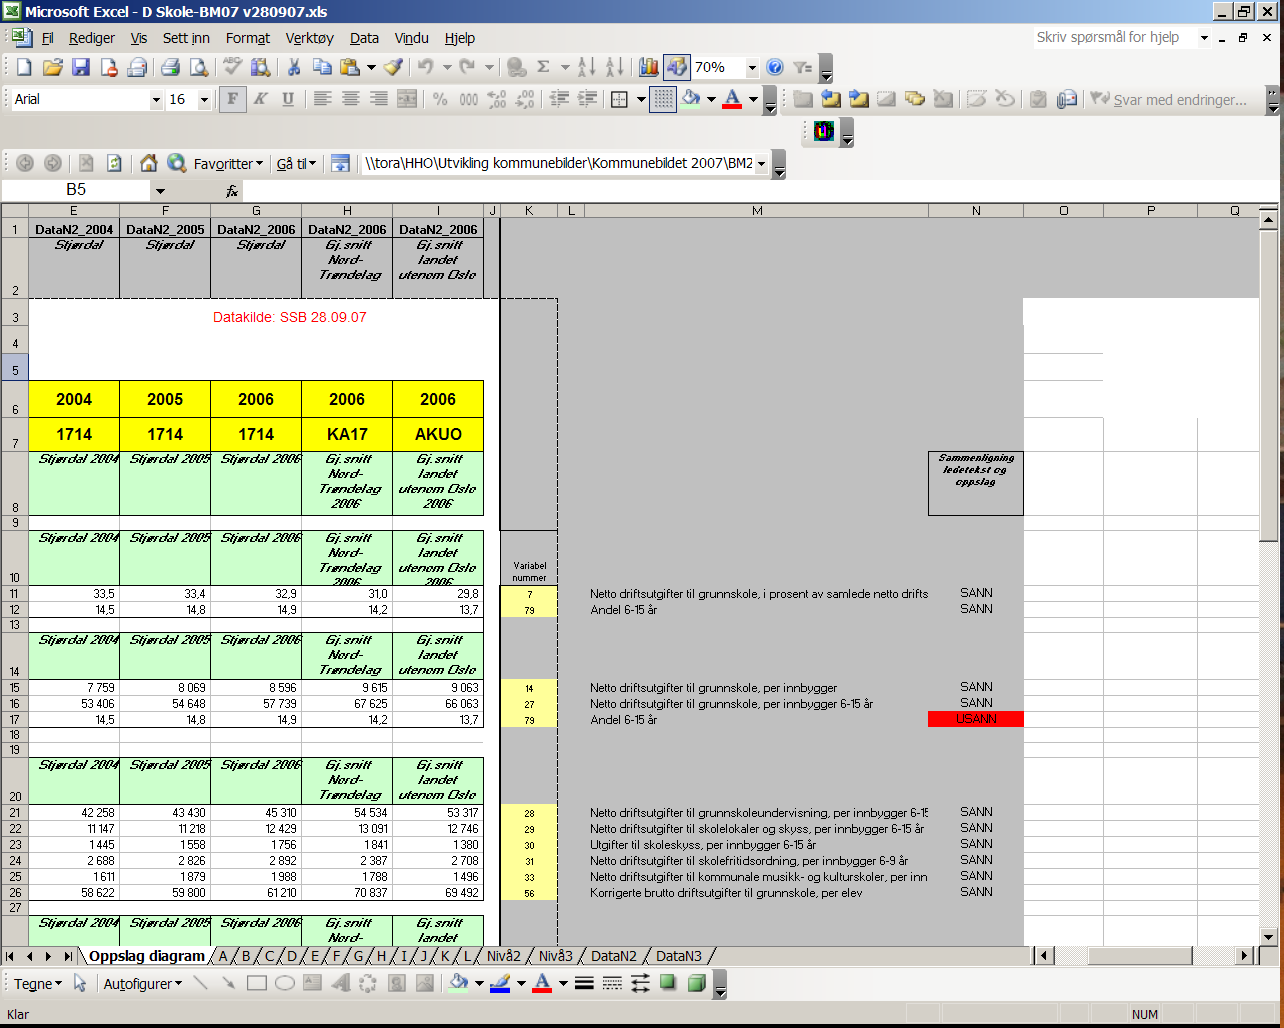1284x1028 pixels.
Task: Sort descending Z to A
Action: coord(615,68)
